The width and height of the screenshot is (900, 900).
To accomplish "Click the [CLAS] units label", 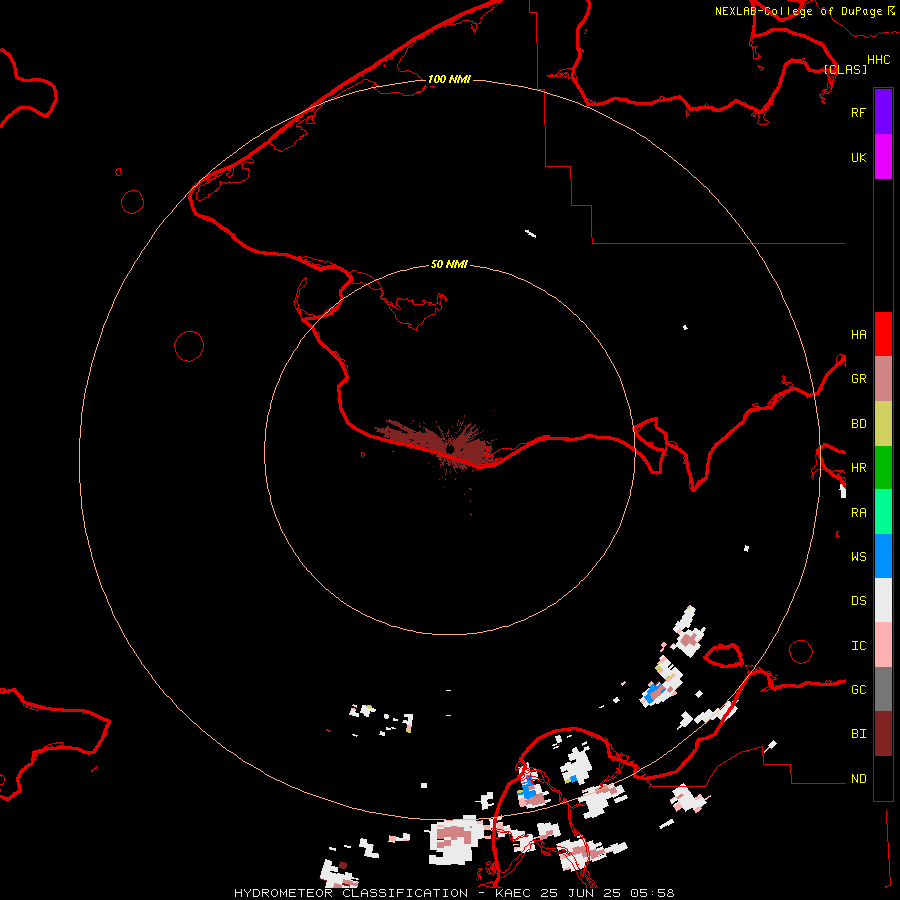I will [845, 69].
